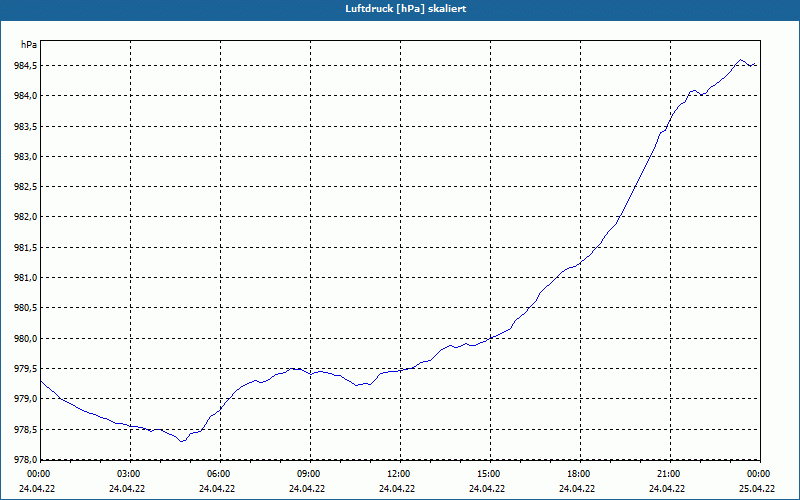Select the 984,5 y-axis value

pyautogui.click(x=25, y=66)
